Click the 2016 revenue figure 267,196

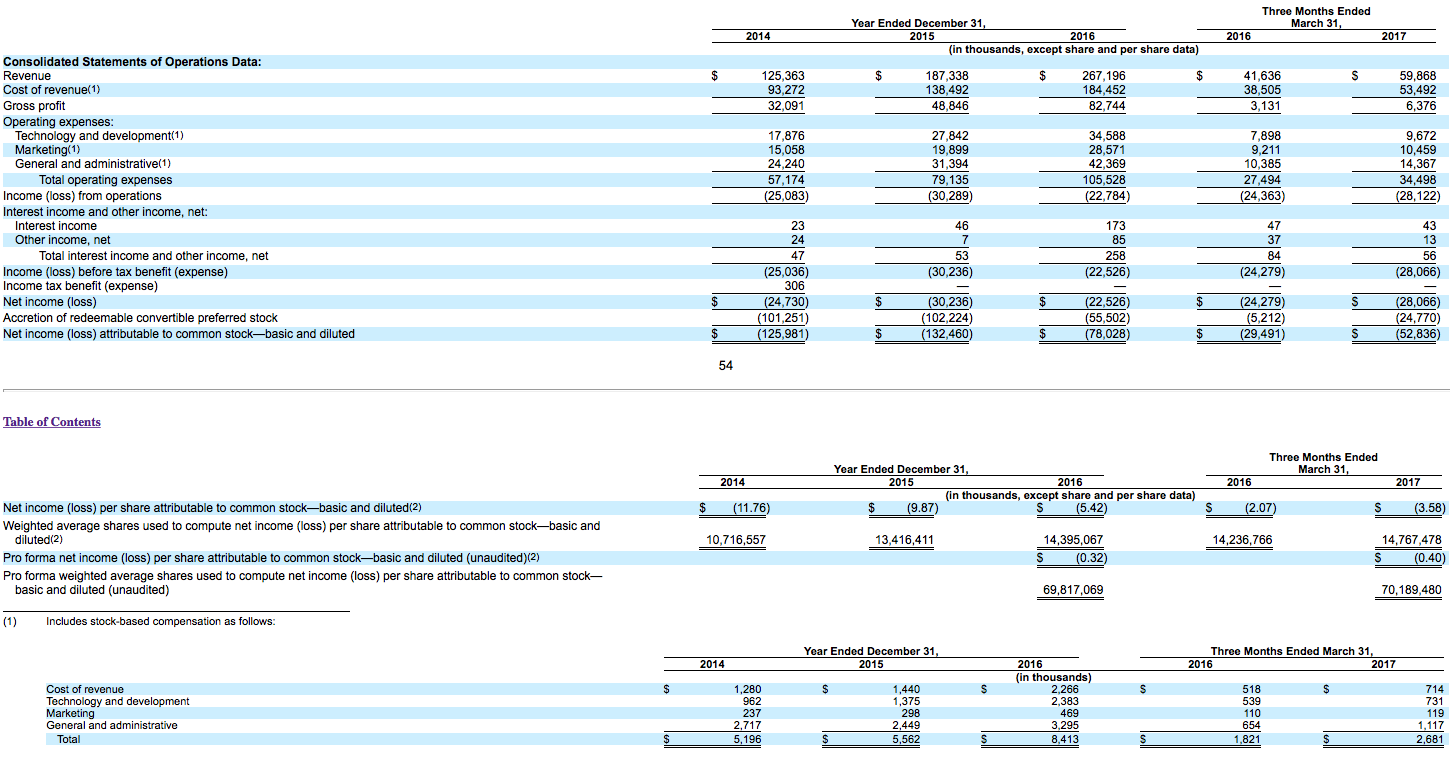1104,76
